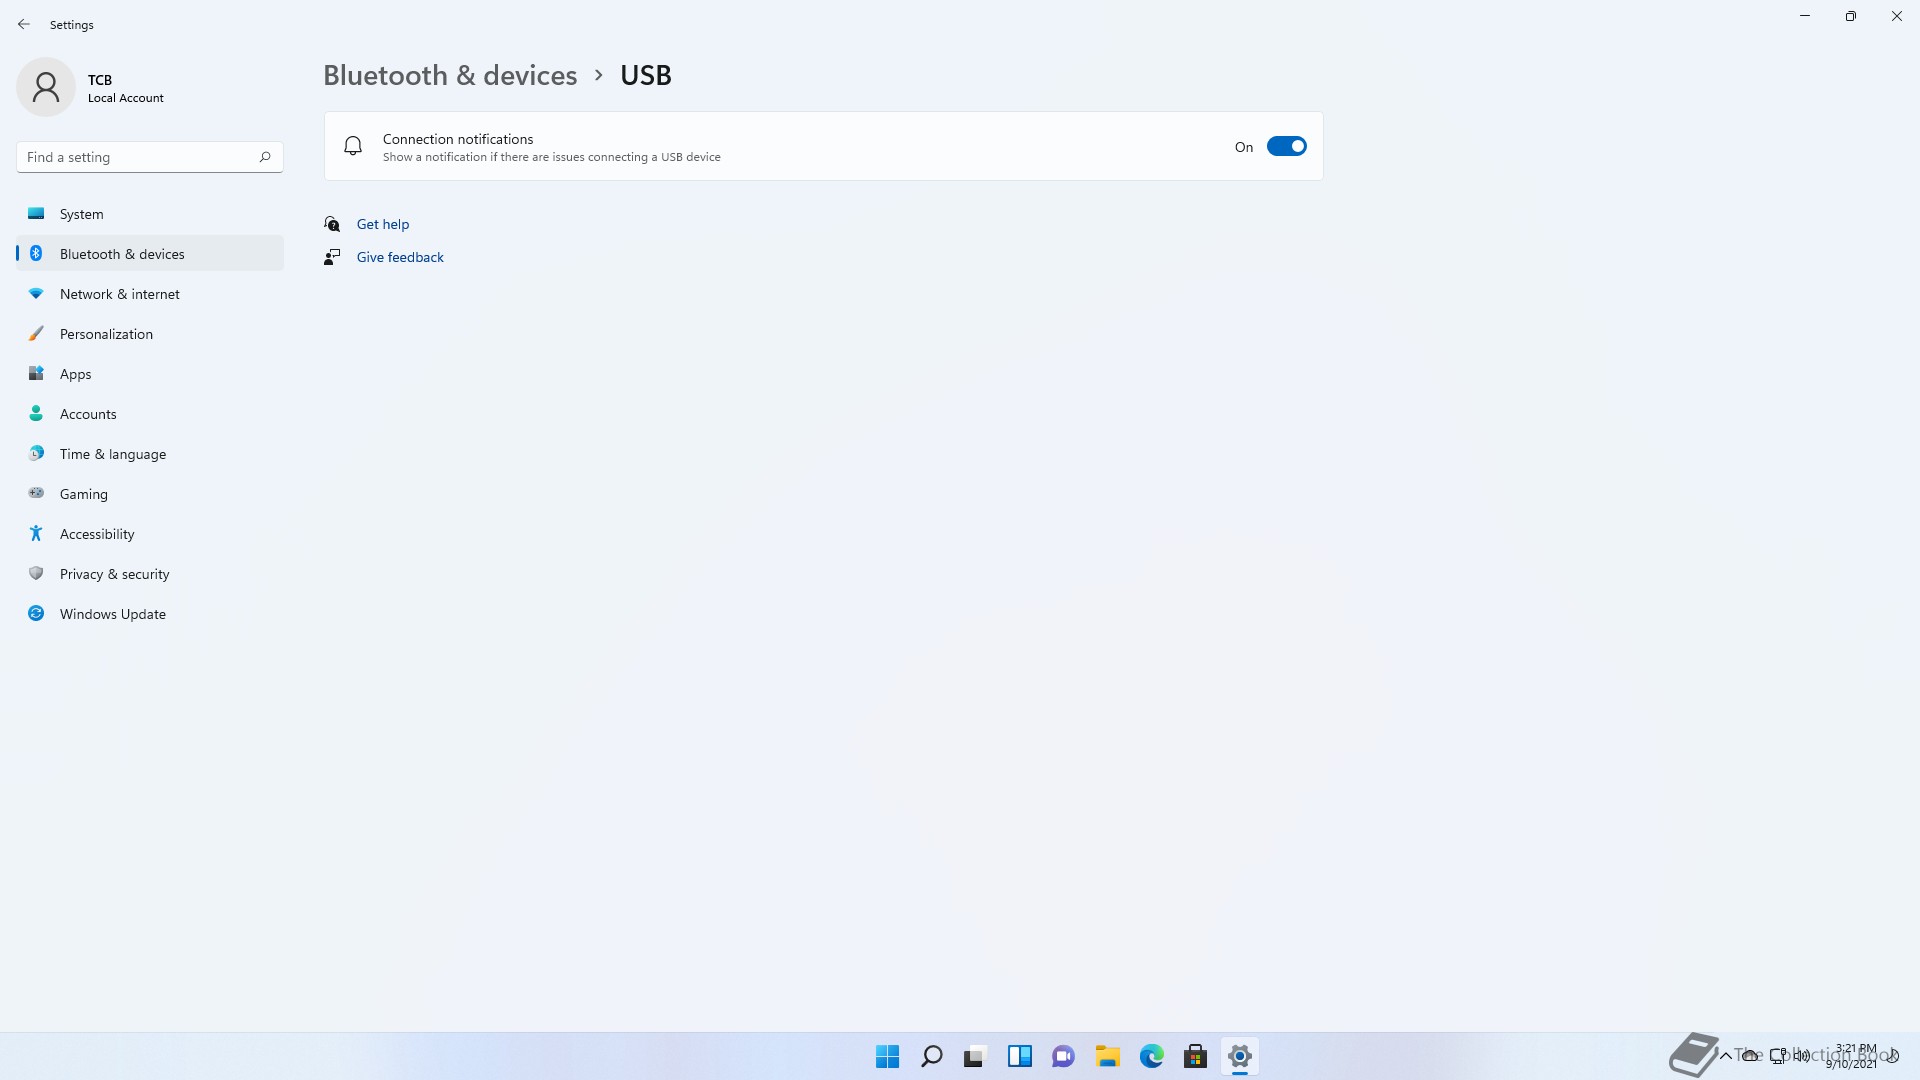Toggle Connection notifications switch off
Viewport: 1920px width, 1080px height.
click(1286, 146)
